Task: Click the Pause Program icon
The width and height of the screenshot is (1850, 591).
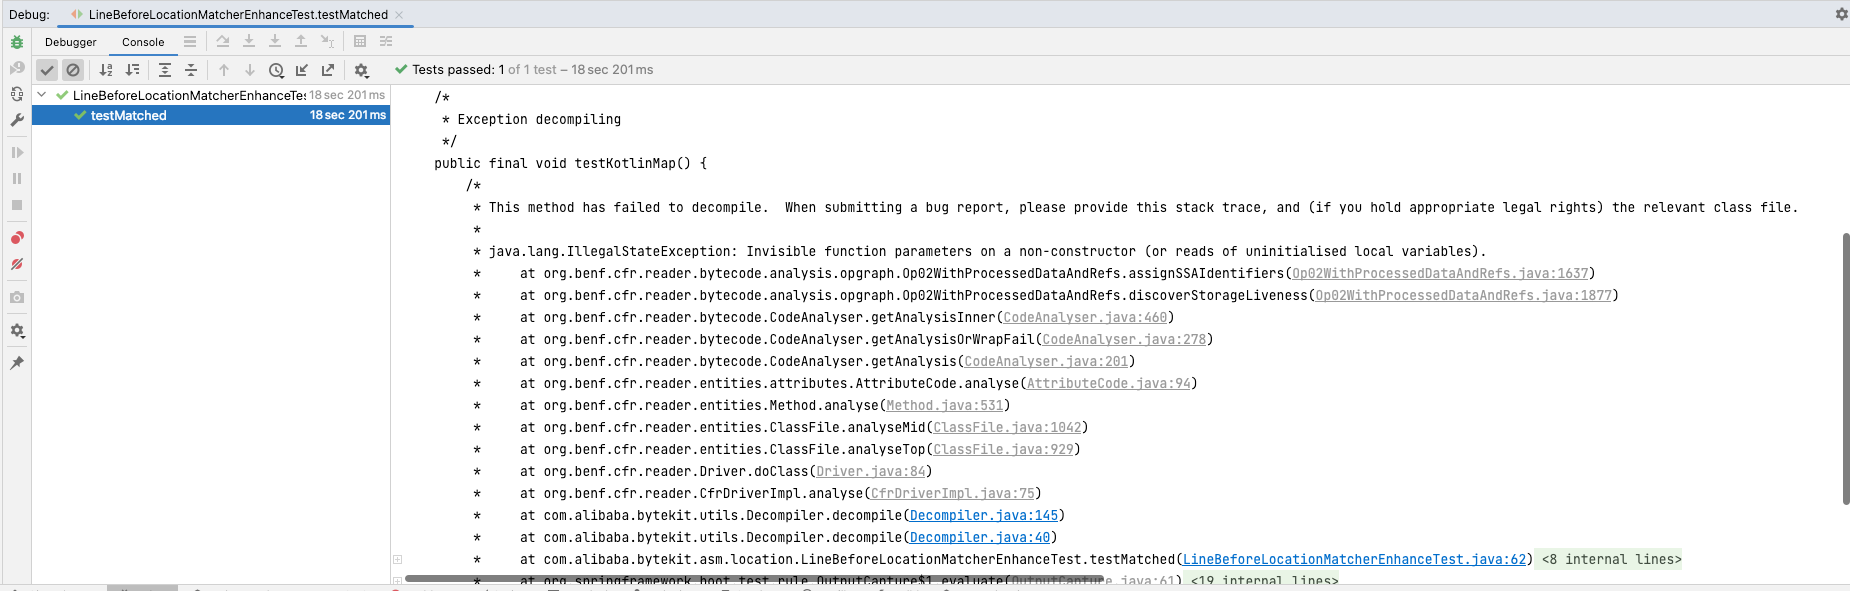Action: pyautogui.click(x=17, y=178)
